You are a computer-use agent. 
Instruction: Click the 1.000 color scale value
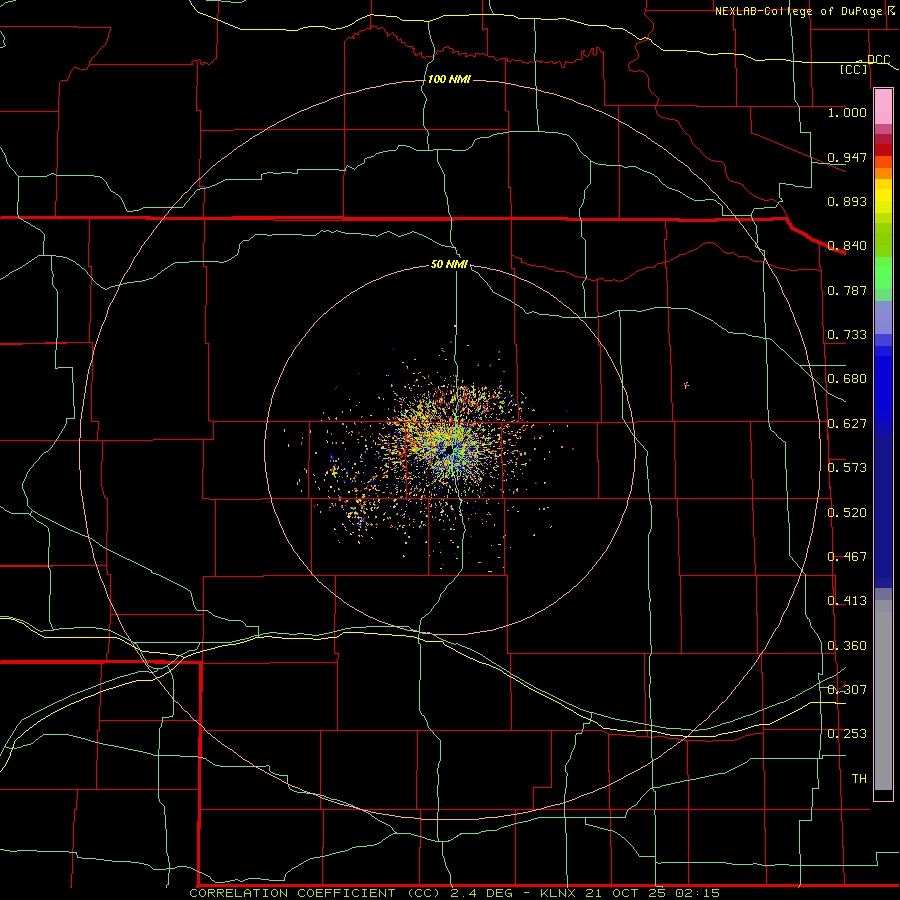pos(847,112)
